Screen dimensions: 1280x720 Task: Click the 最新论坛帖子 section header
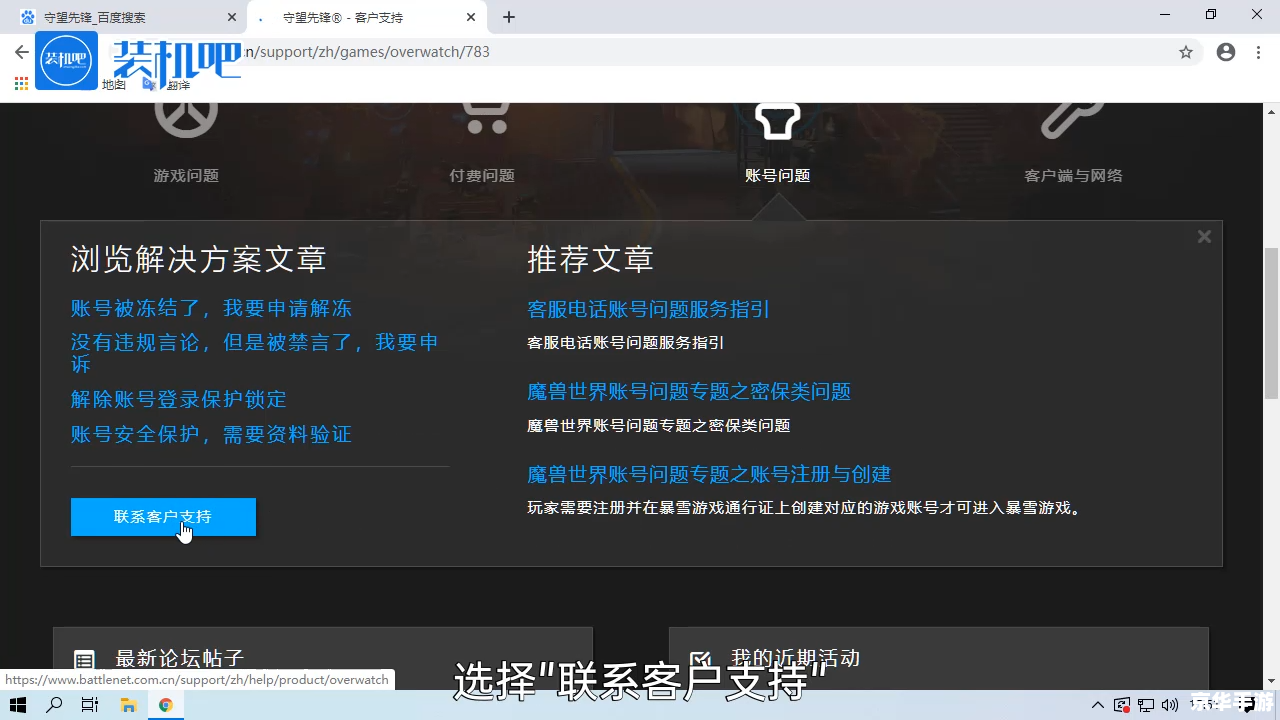(x=180, y=658)
